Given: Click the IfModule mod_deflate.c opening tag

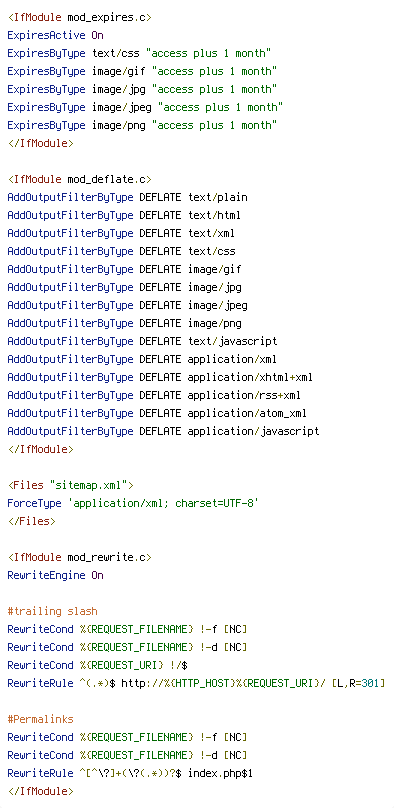Looking at the screenshot, I should tap(79, 180).
